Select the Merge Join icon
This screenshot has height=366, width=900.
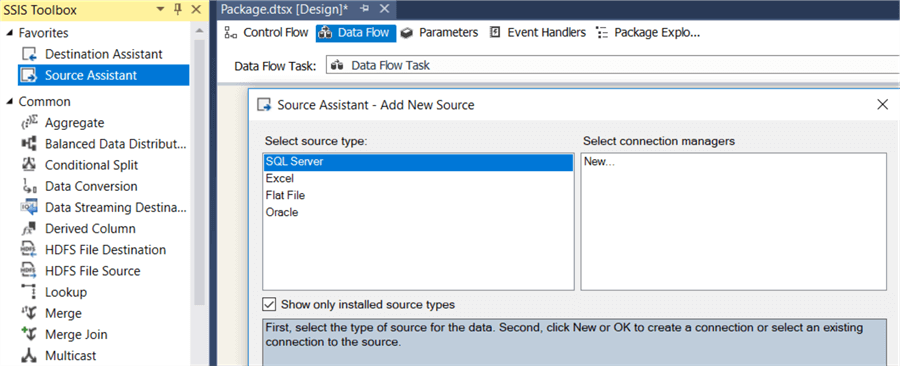coord(29,335)
